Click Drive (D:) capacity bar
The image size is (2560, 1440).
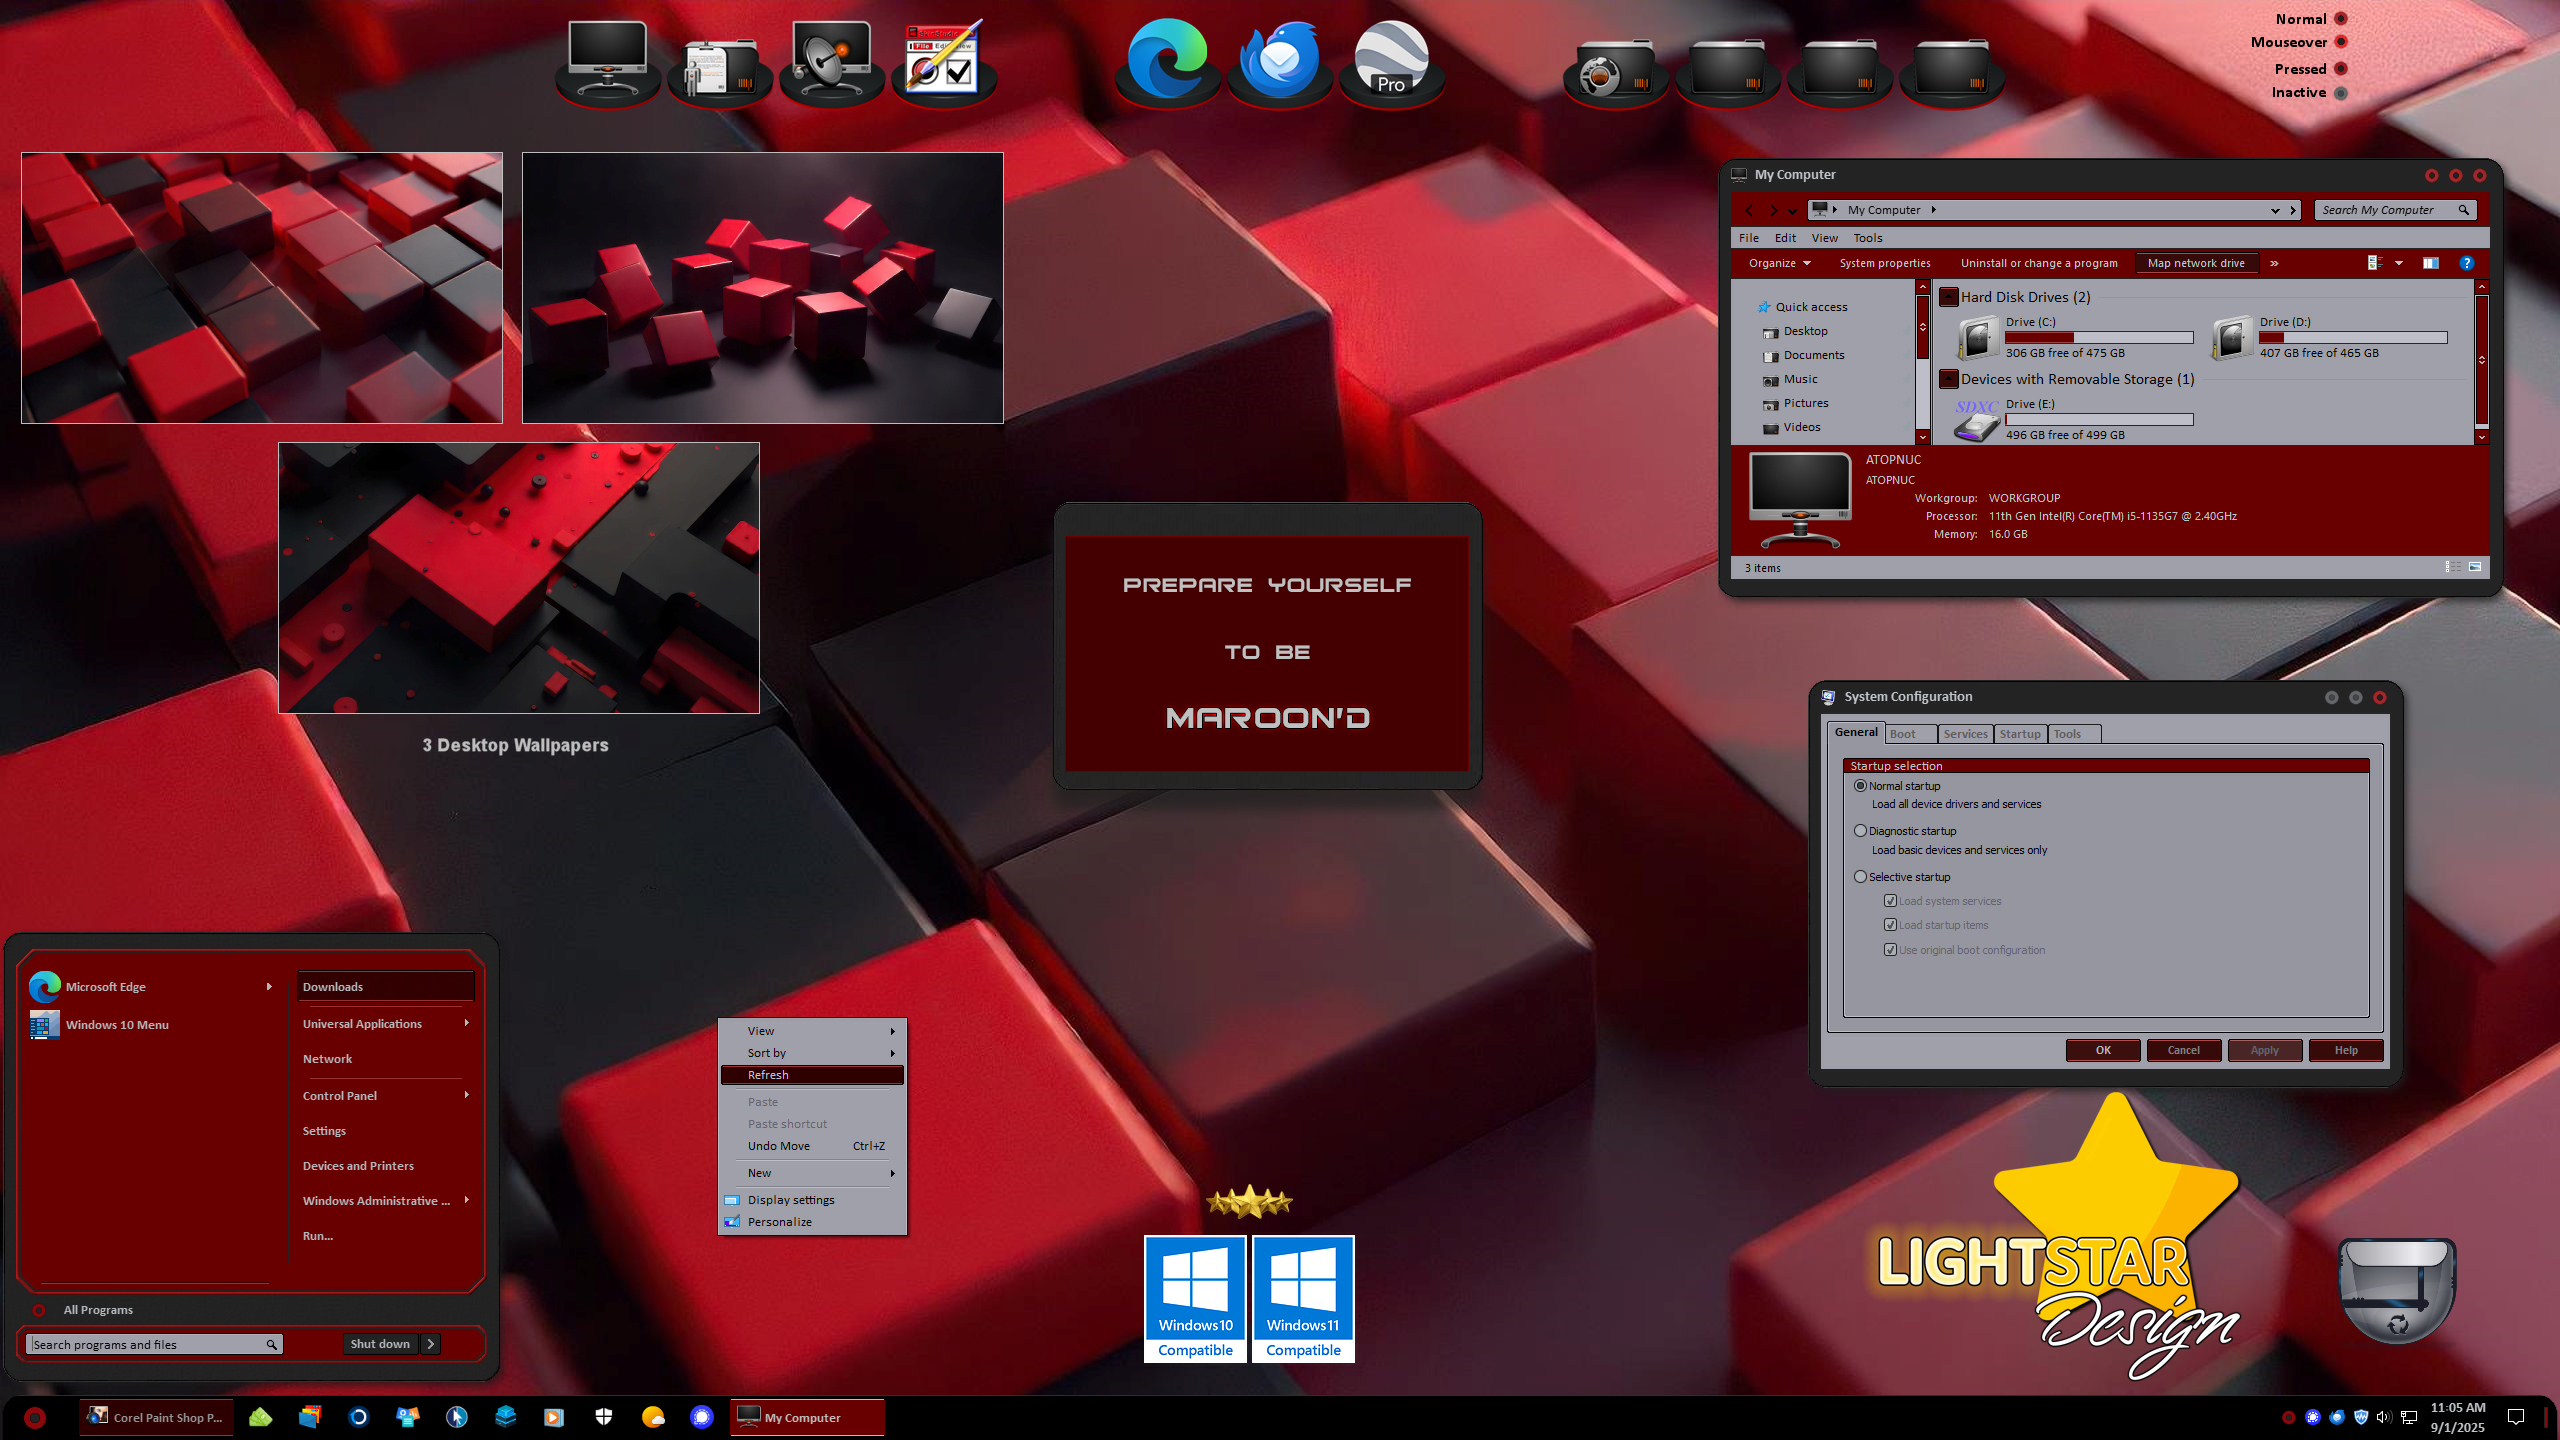pos(2353,337)
